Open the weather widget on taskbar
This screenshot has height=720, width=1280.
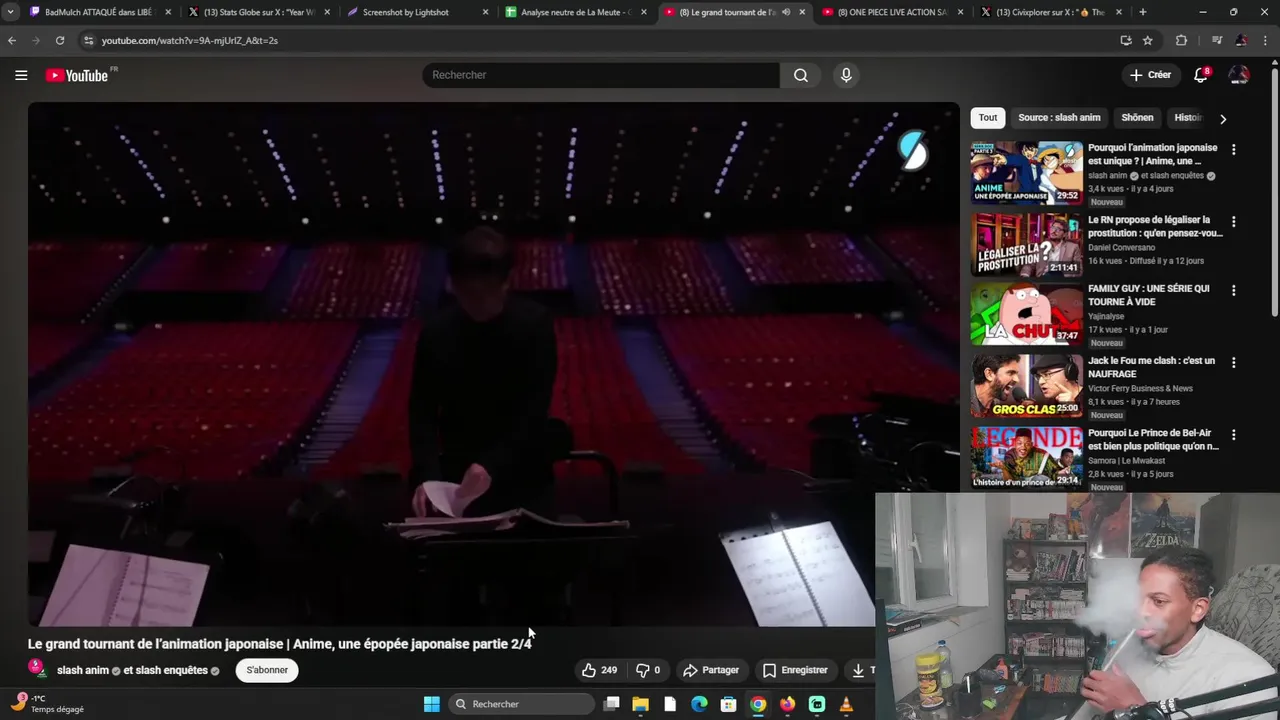click(47, 703)
